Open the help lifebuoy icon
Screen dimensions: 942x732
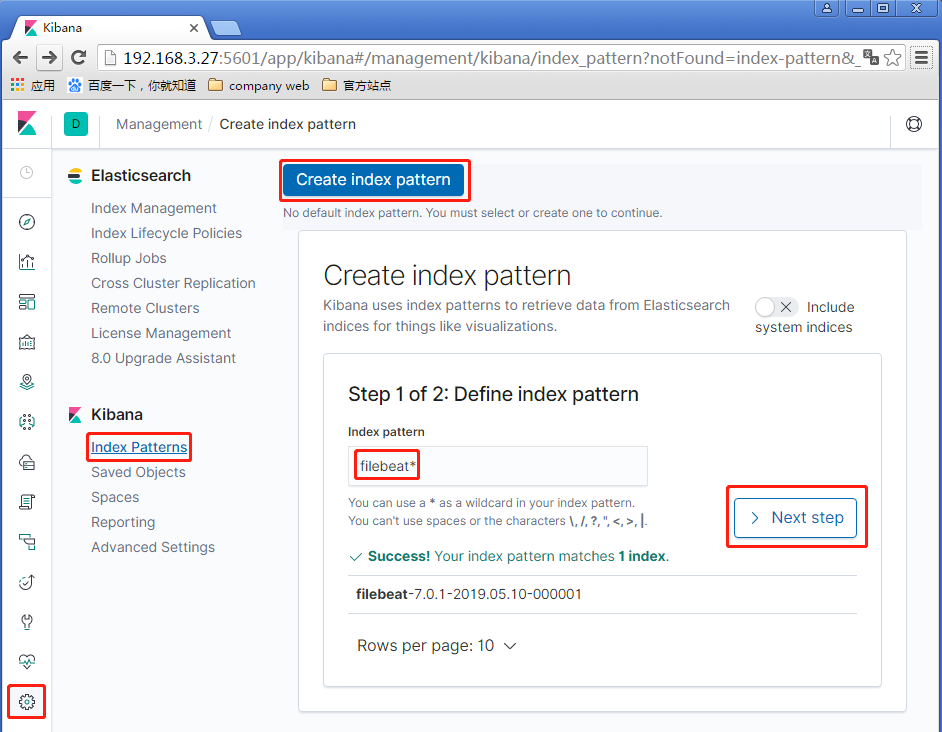[914, 124]
